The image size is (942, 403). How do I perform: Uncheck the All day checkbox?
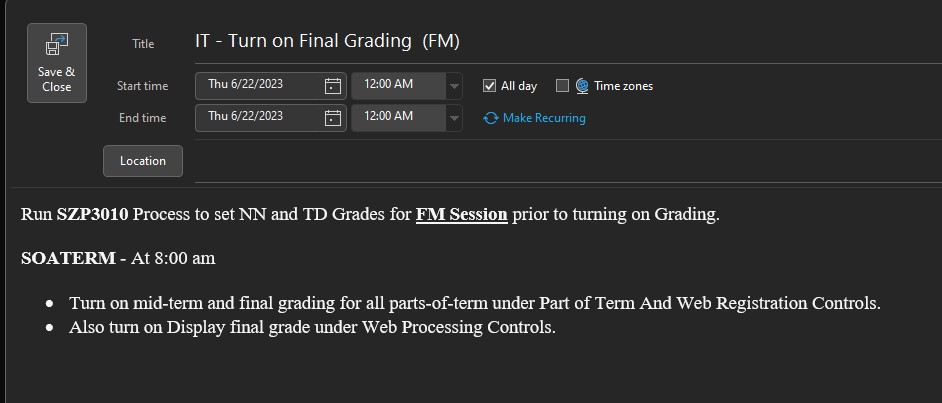click(x=490, y=86)
